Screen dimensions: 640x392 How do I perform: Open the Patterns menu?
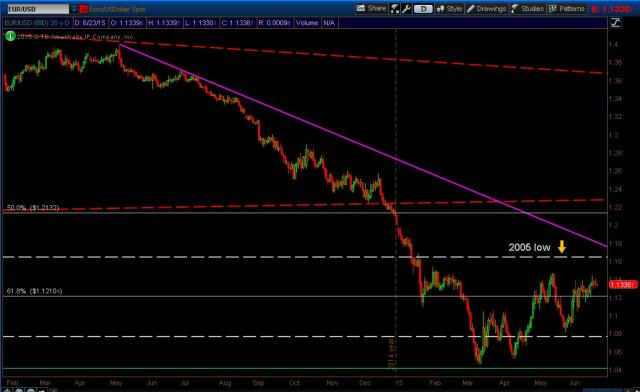click(567, 9)
